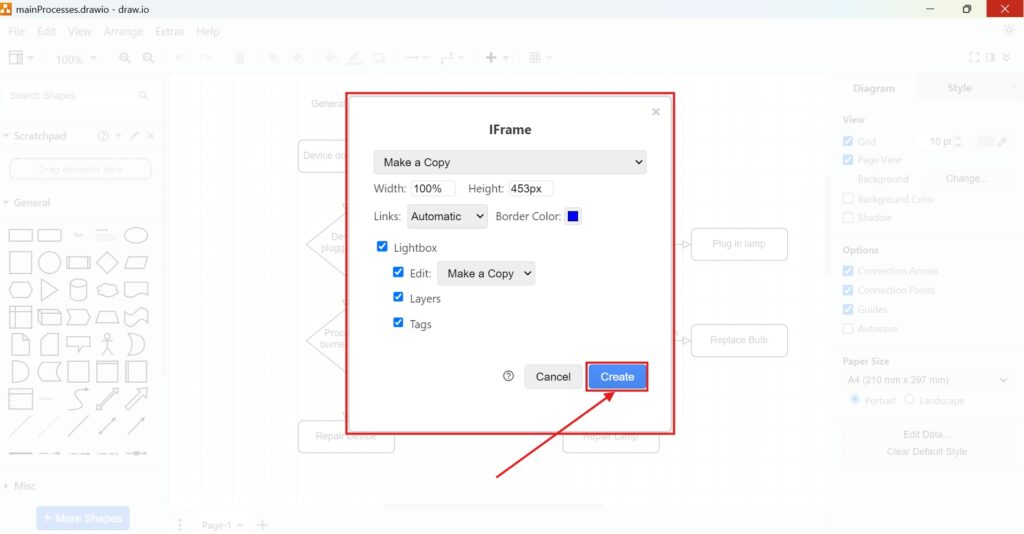Click the Height input field

point(531,189)
